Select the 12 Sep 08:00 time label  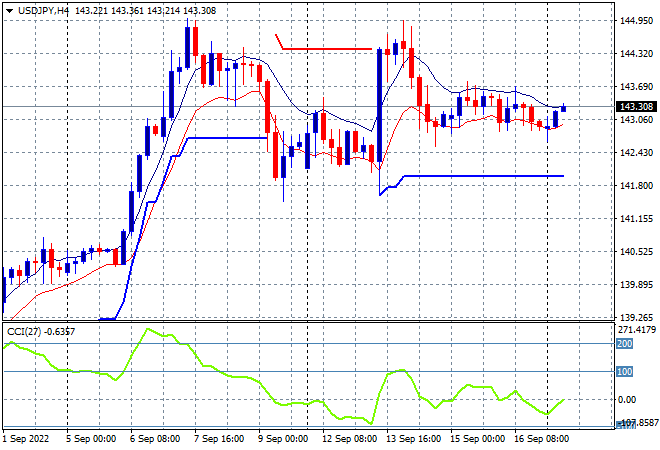click(x=349, y=439)
